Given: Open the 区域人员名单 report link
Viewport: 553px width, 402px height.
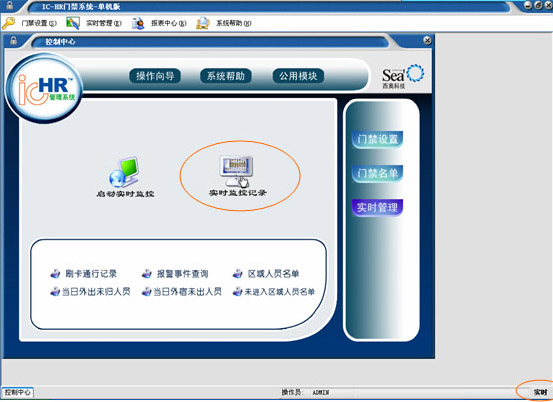Looking at the screenshot, I should click(x=273, y=274).
